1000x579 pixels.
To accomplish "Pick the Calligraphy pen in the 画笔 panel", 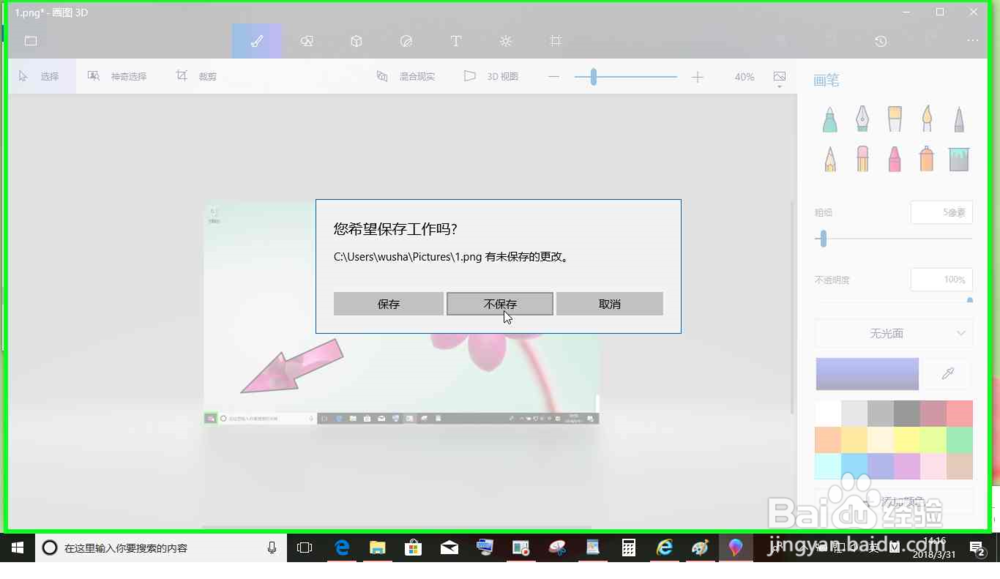I will pos(861,120).
